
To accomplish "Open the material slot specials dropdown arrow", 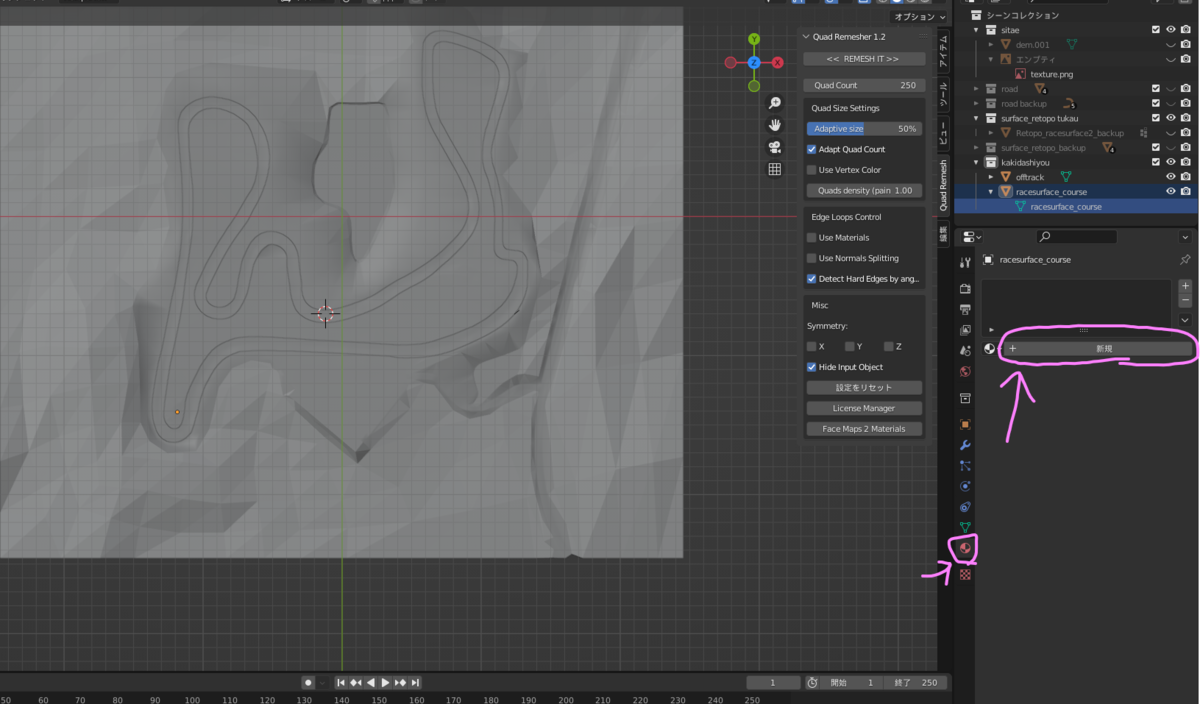I will [1185, 320].
